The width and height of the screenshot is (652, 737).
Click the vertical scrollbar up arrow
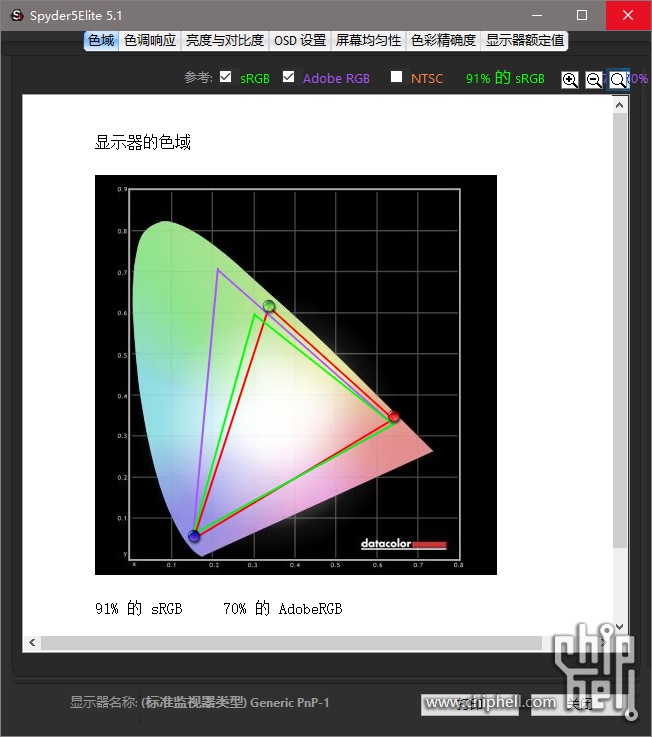pyautogui.click(x=620, y=105)
